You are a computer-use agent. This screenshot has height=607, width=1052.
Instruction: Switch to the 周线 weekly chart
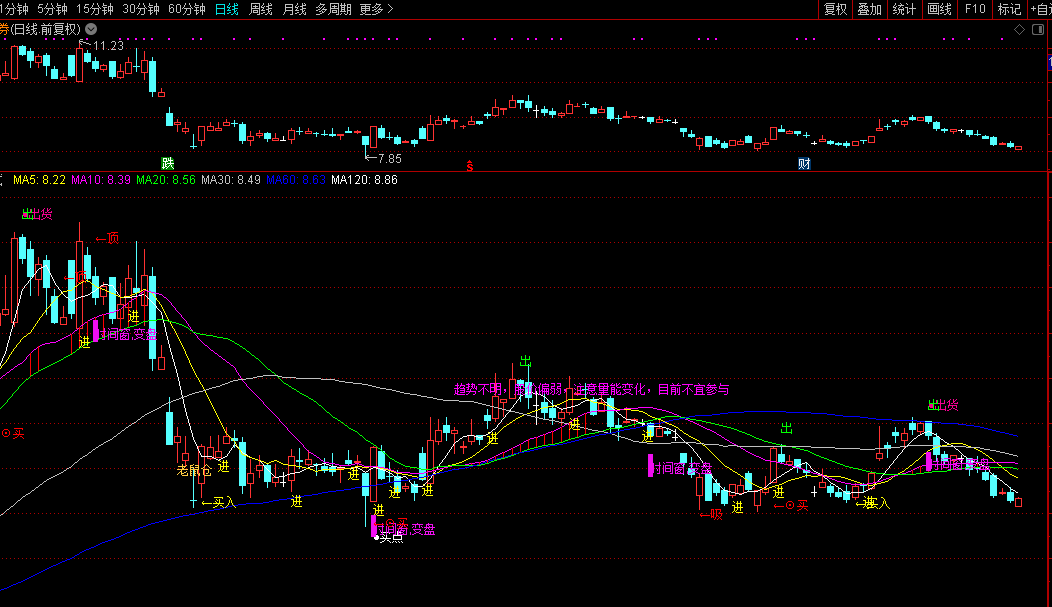point(261,9)
